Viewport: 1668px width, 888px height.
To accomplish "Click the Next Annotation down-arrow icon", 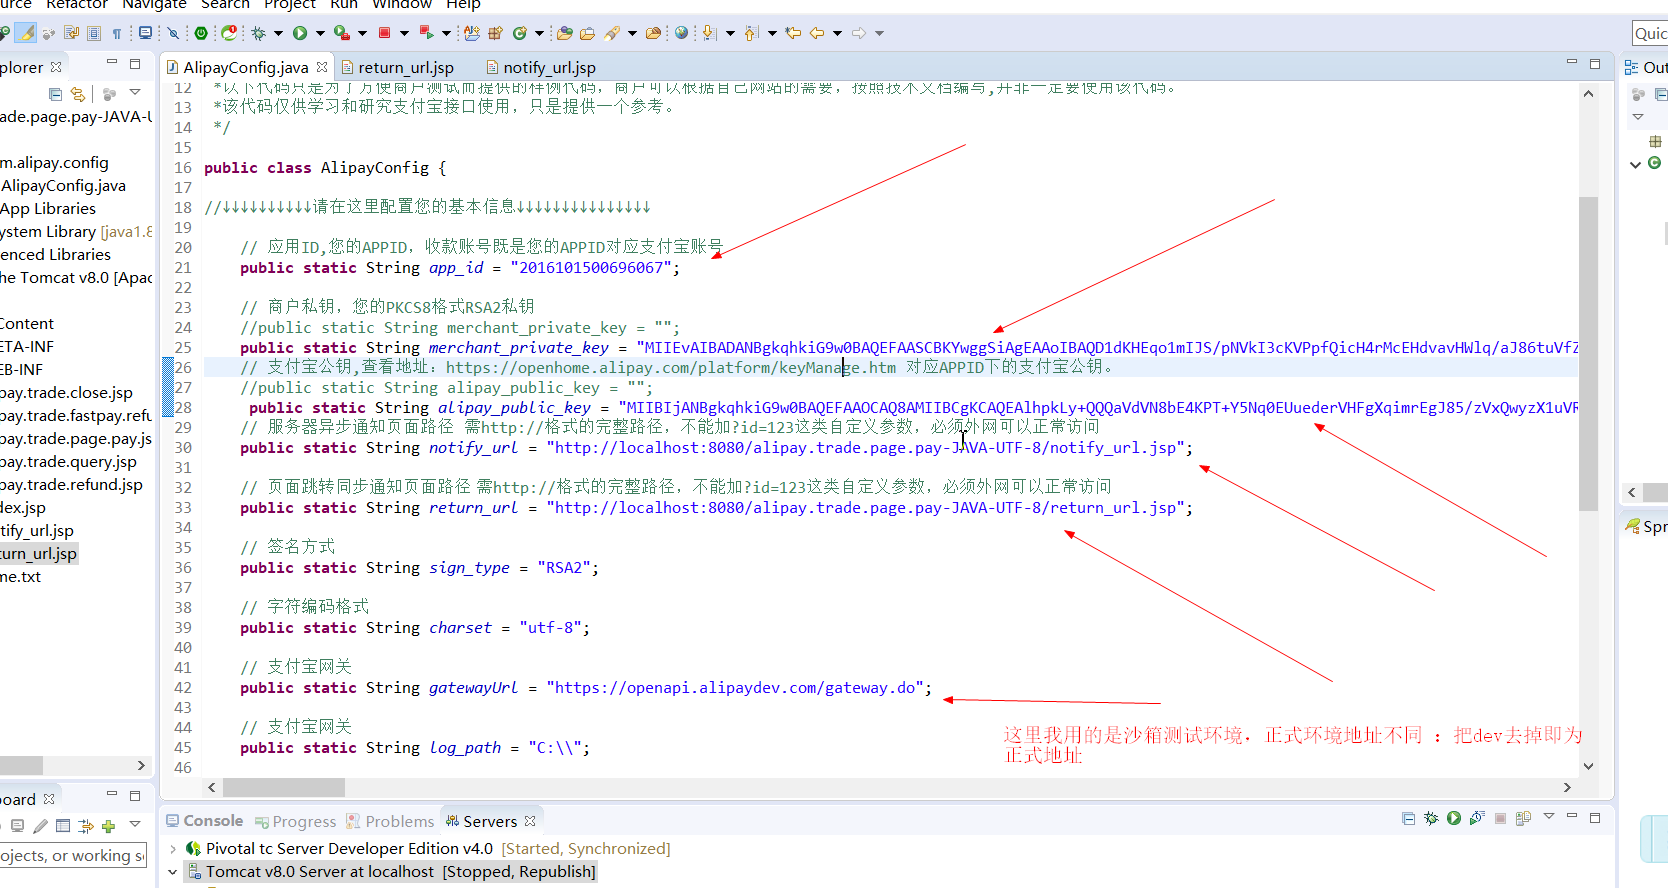I will [709, 33].
